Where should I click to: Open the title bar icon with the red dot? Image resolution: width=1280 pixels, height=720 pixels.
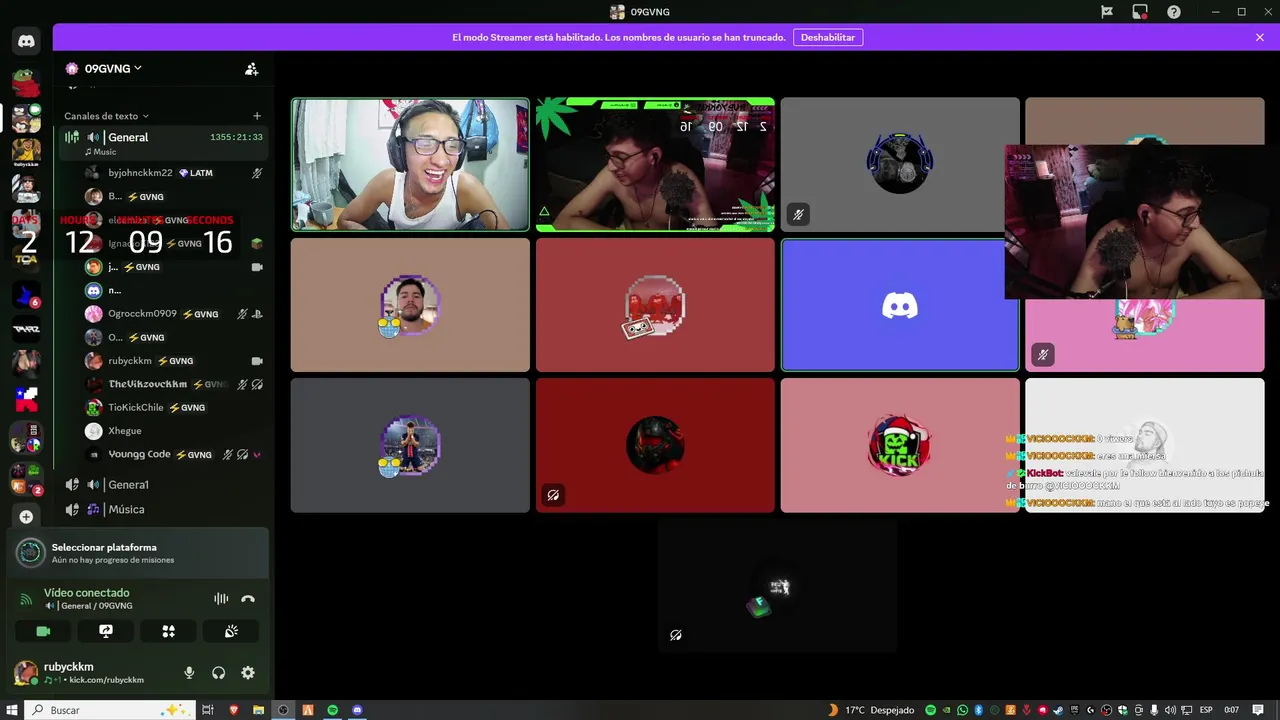[1140, 12]
